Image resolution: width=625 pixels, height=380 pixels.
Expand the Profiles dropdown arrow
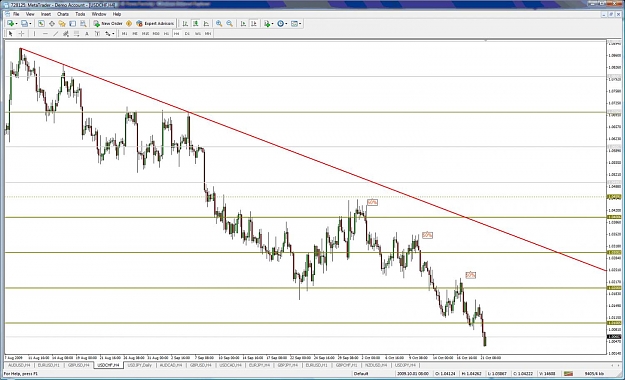(30, 24)
